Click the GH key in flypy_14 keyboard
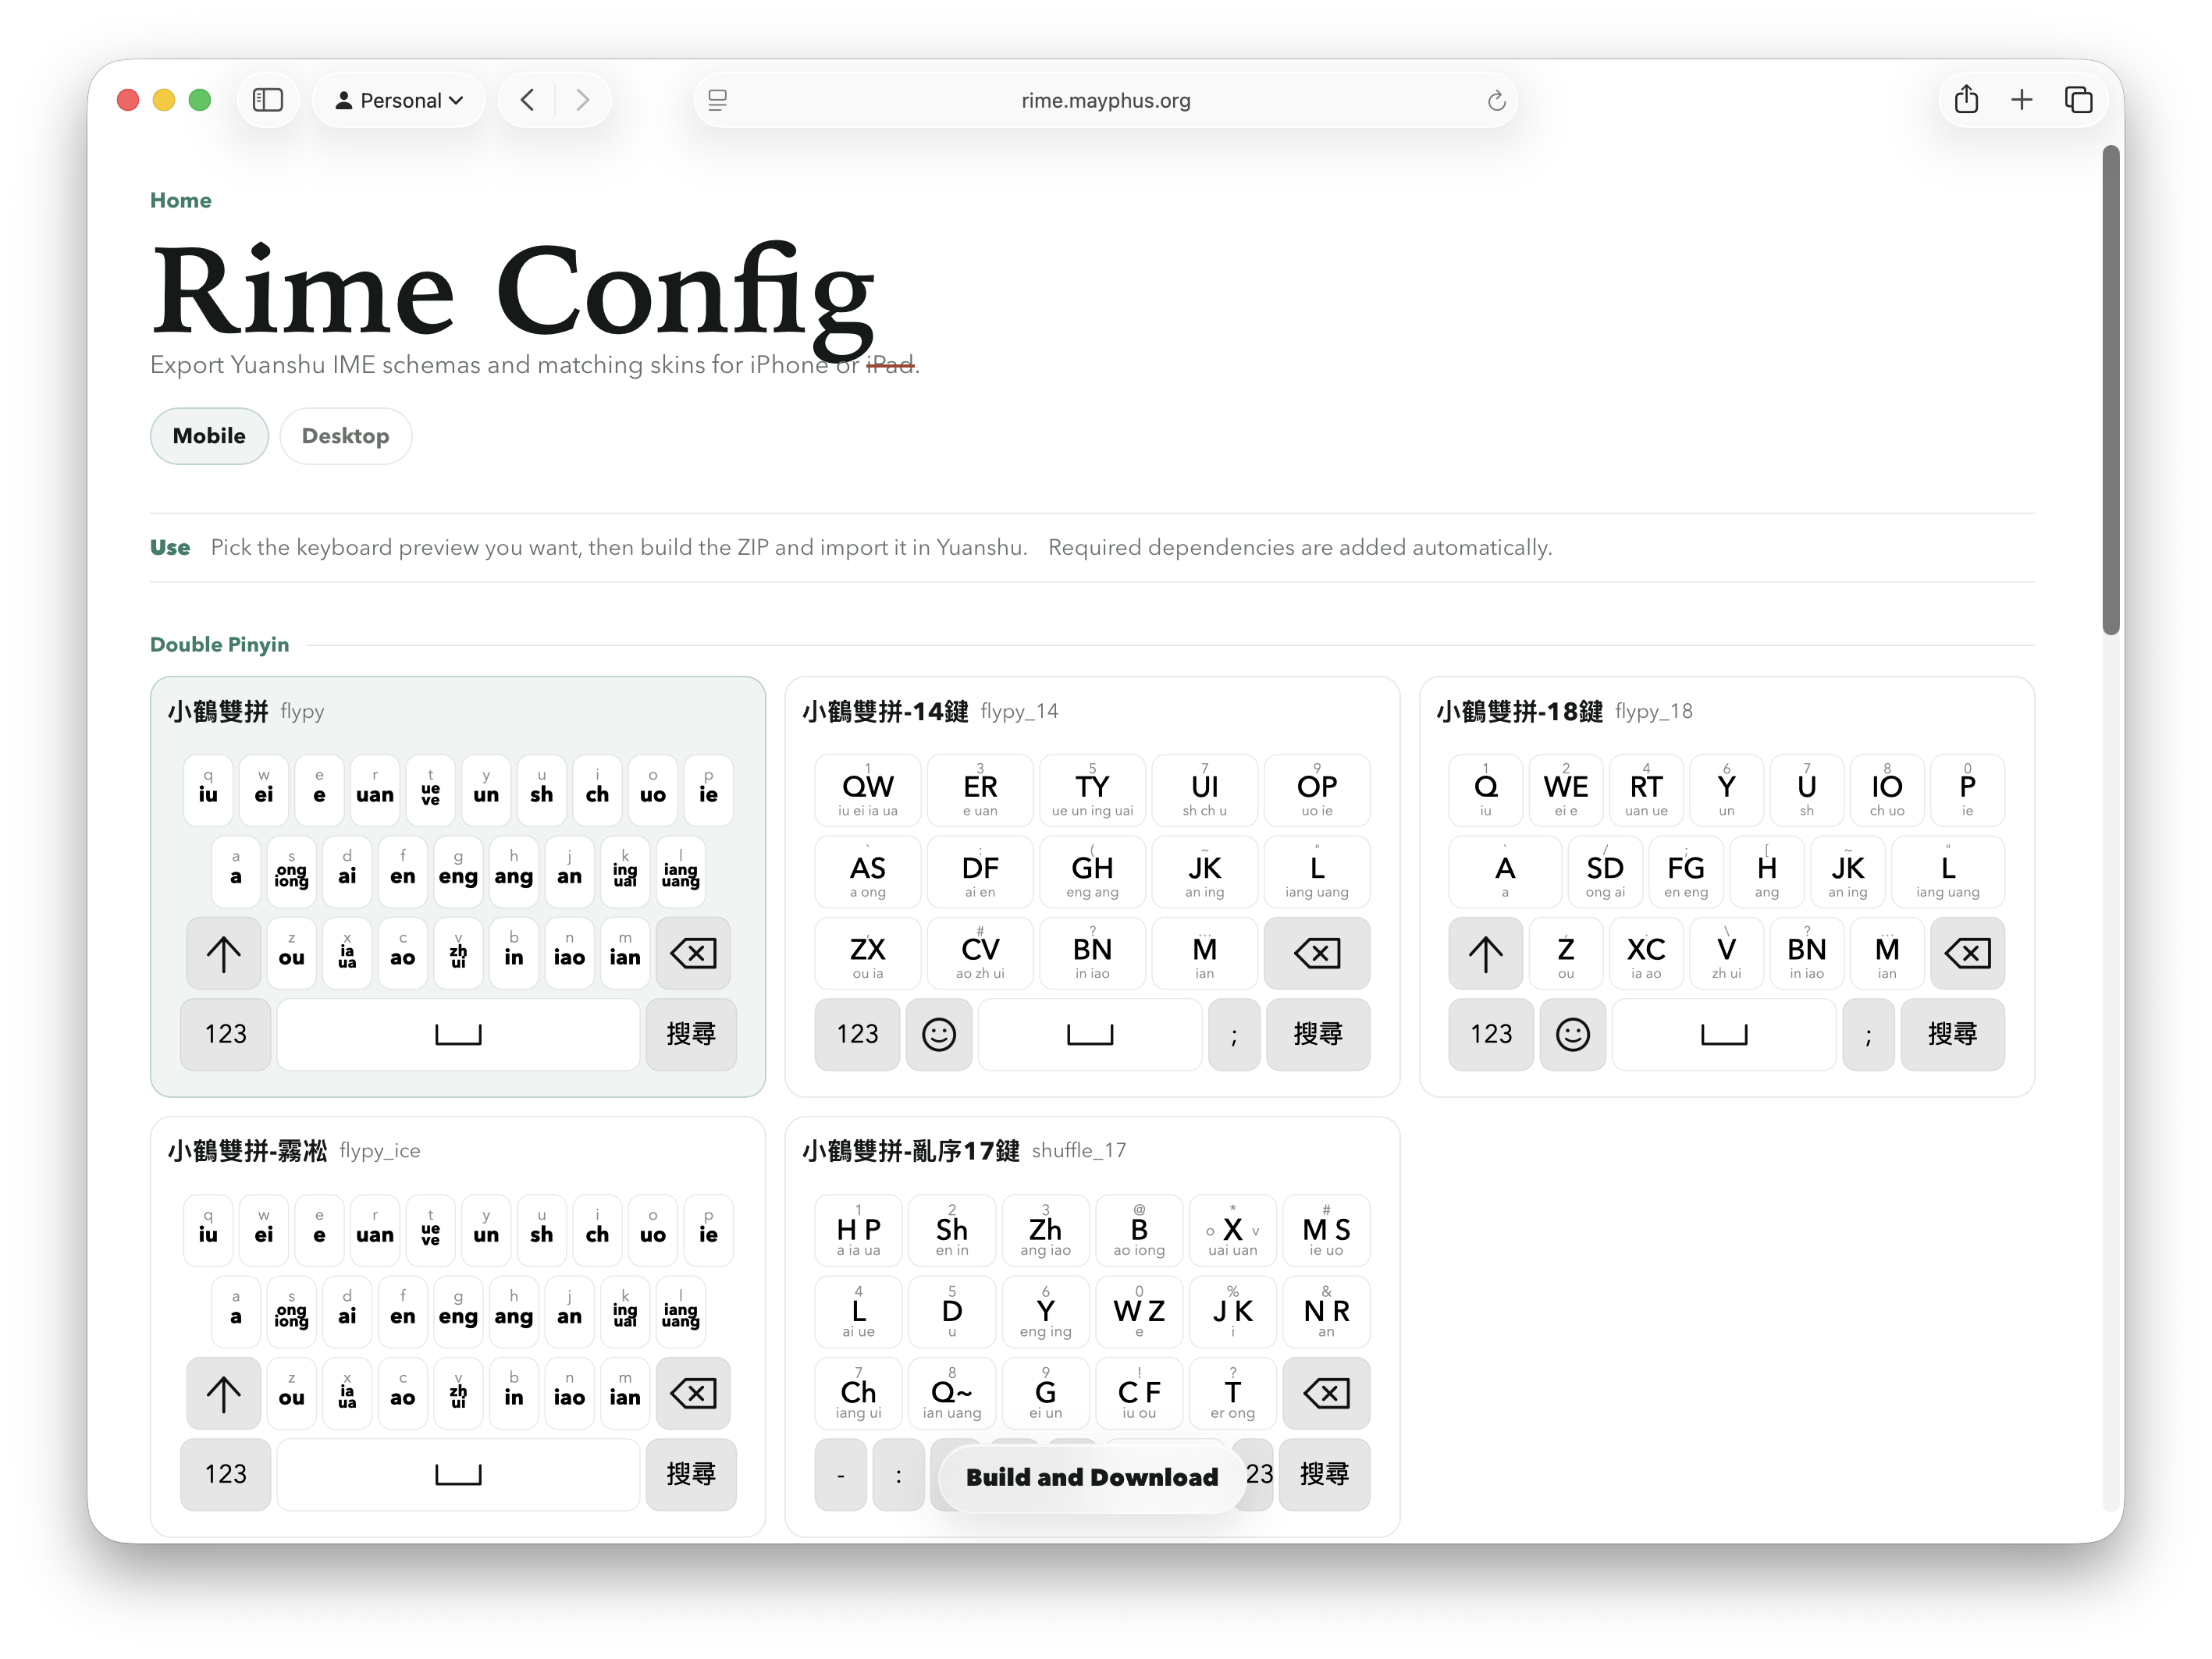 (x=1092, y=872)
